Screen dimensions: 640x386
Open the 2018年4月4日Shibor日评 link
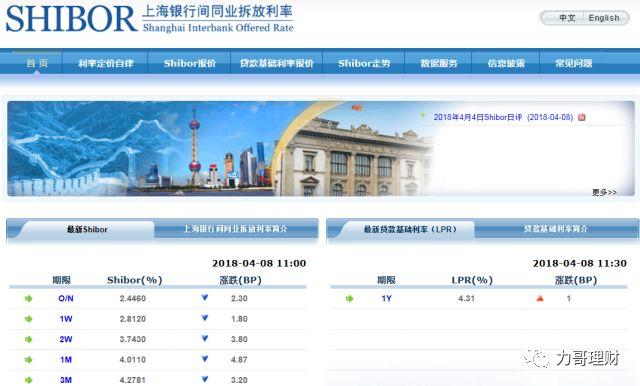click(503, 118)
